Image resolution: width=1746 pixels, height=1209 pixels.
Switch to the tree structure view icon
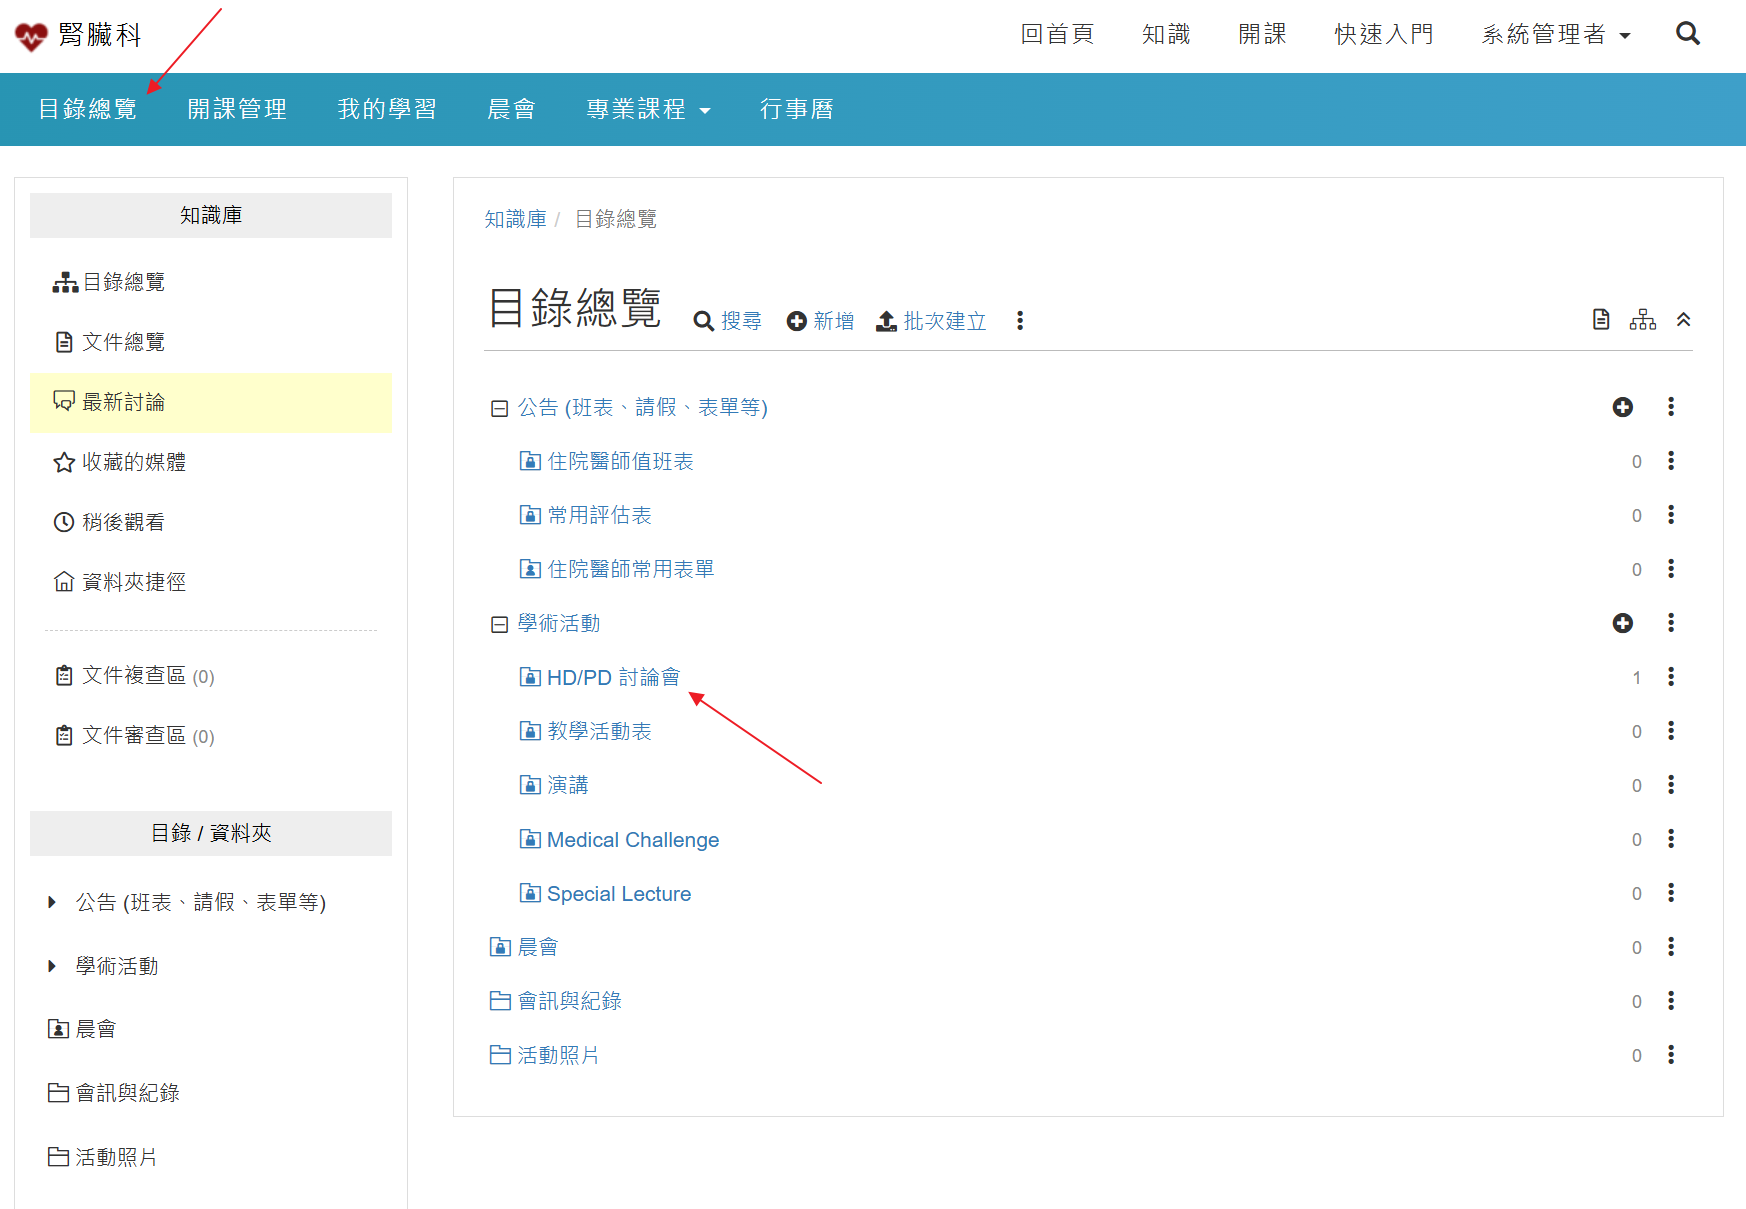pyautogui.click(x=1642, y=320)
